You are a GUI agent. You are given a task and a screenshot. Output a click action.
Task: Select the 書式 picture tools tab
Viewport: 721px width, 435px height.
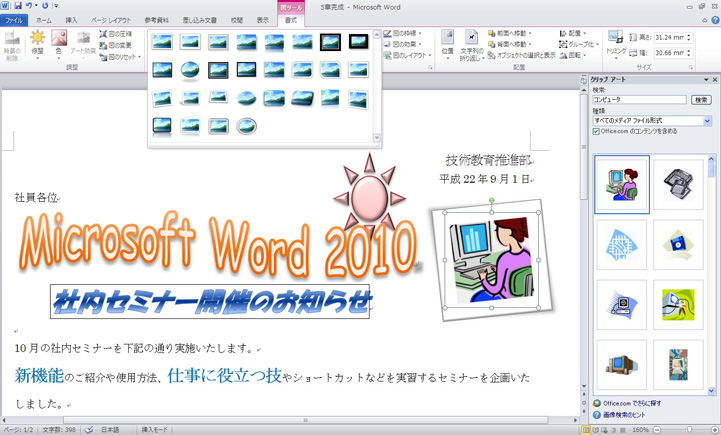pos(291,20)
